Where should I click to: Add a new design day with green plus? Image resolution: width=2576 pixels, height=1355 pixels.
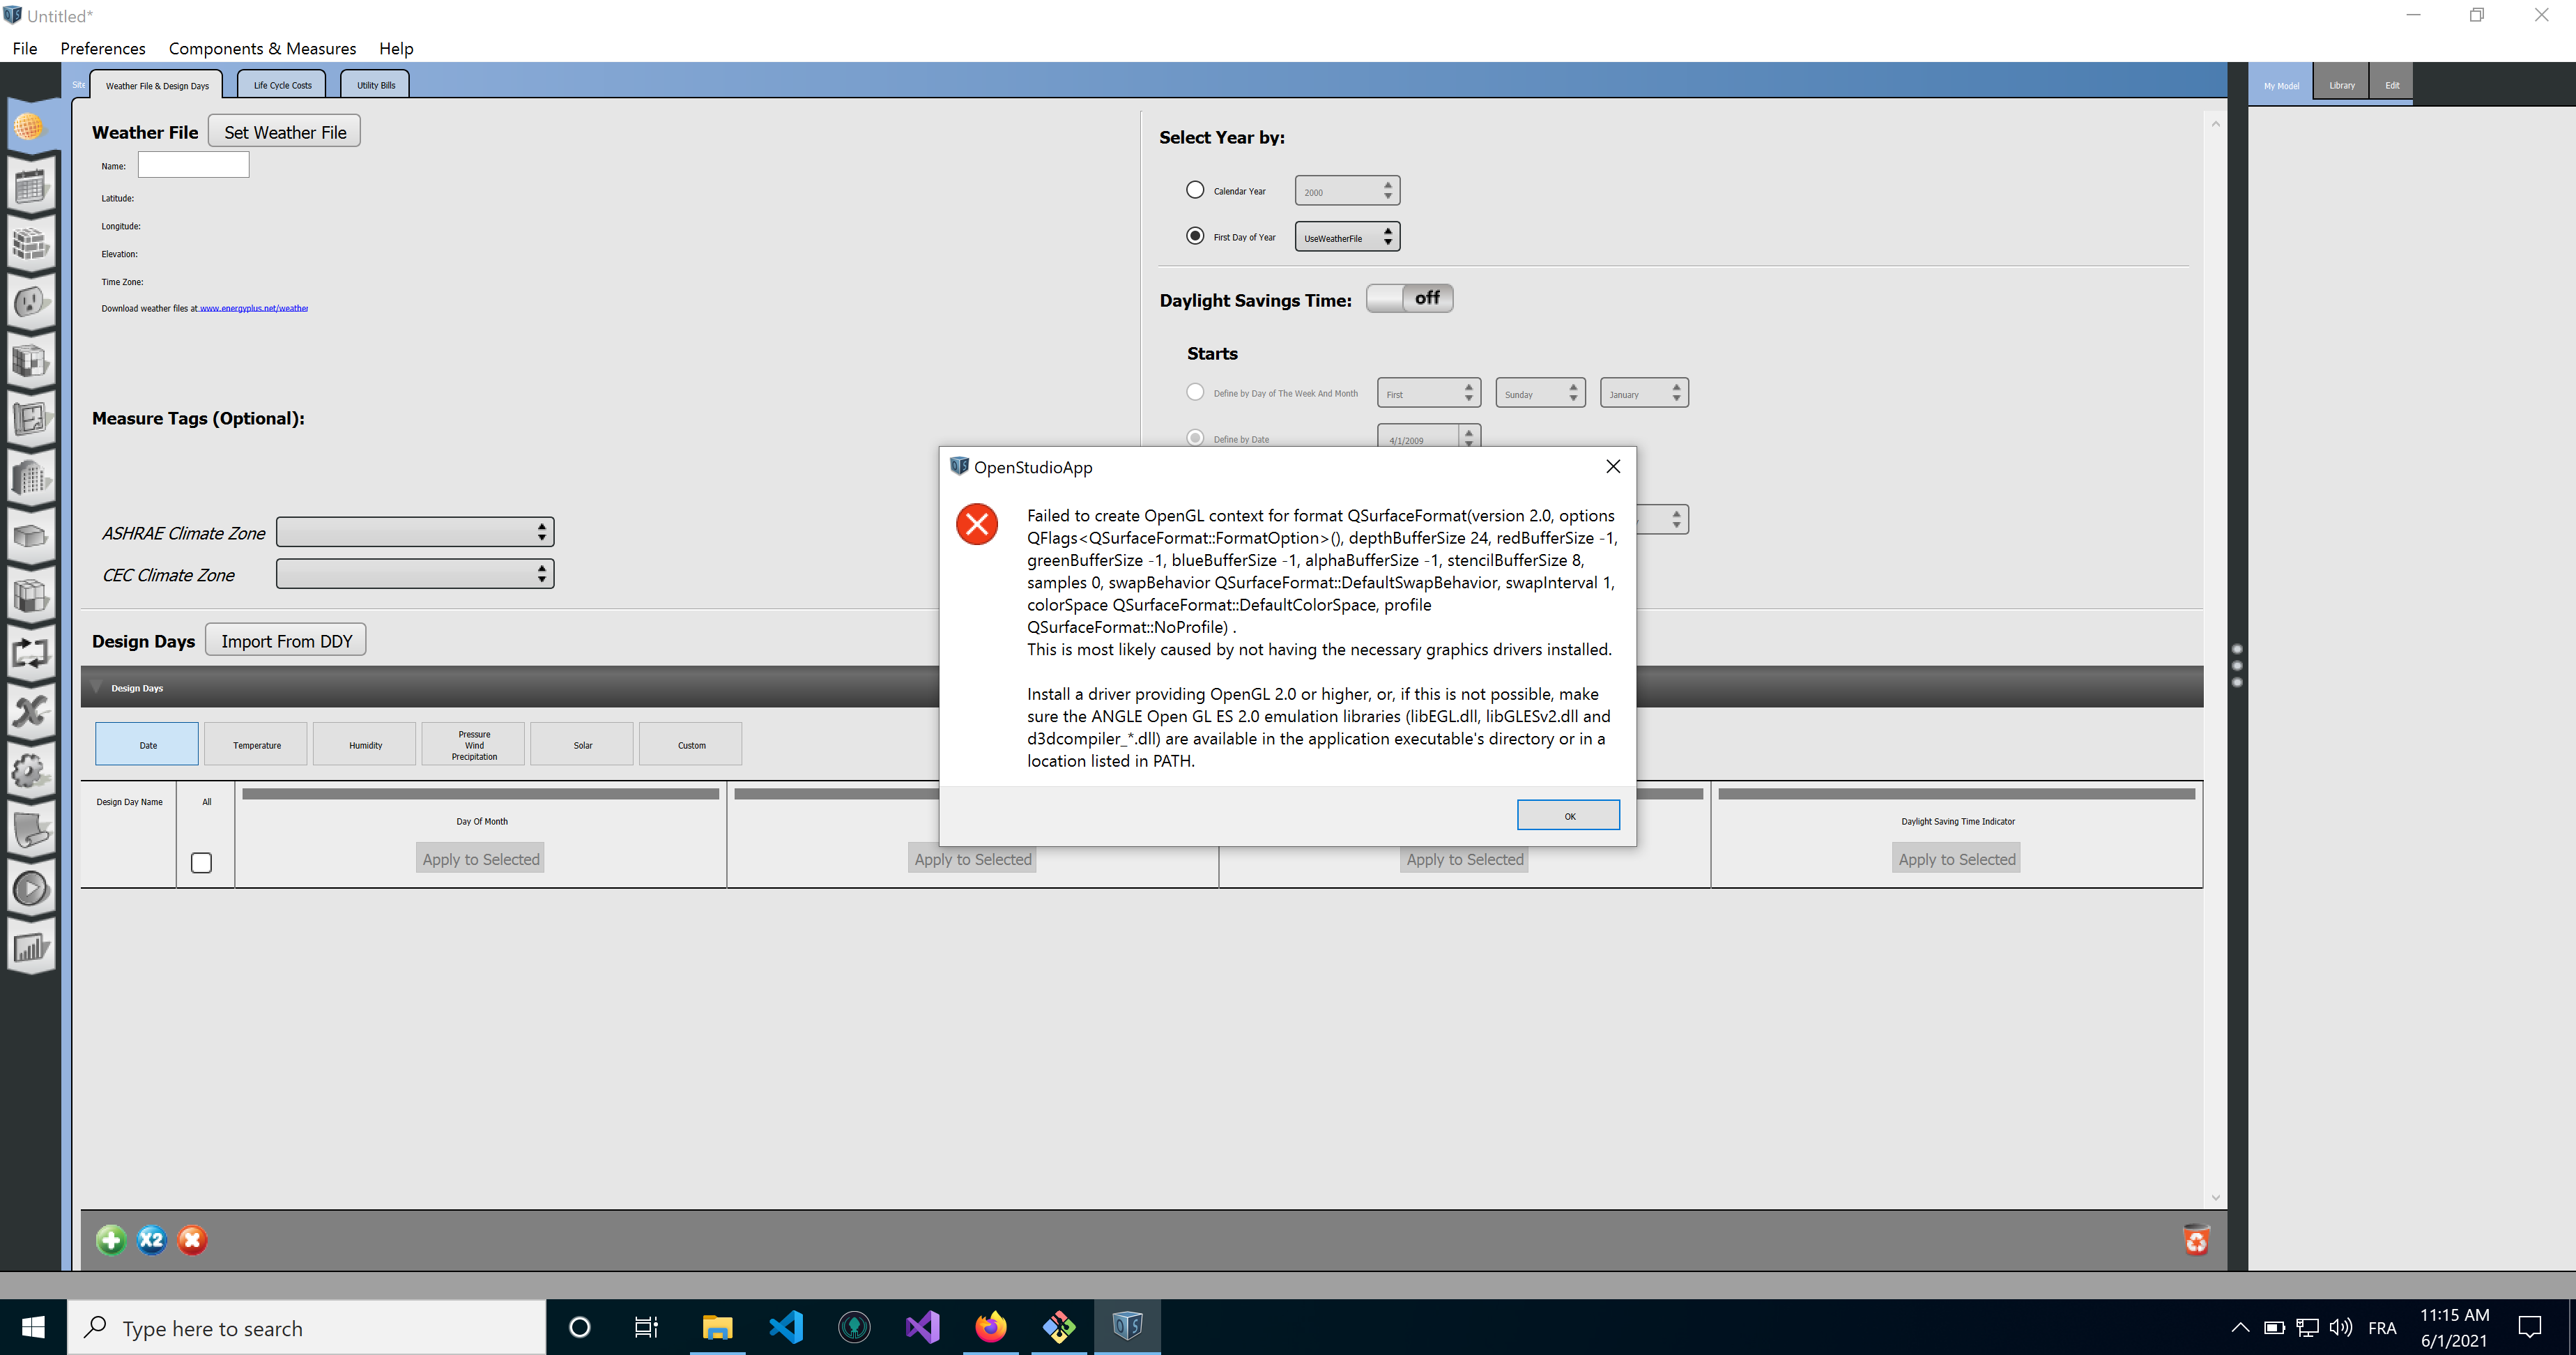click(111, 1240)
